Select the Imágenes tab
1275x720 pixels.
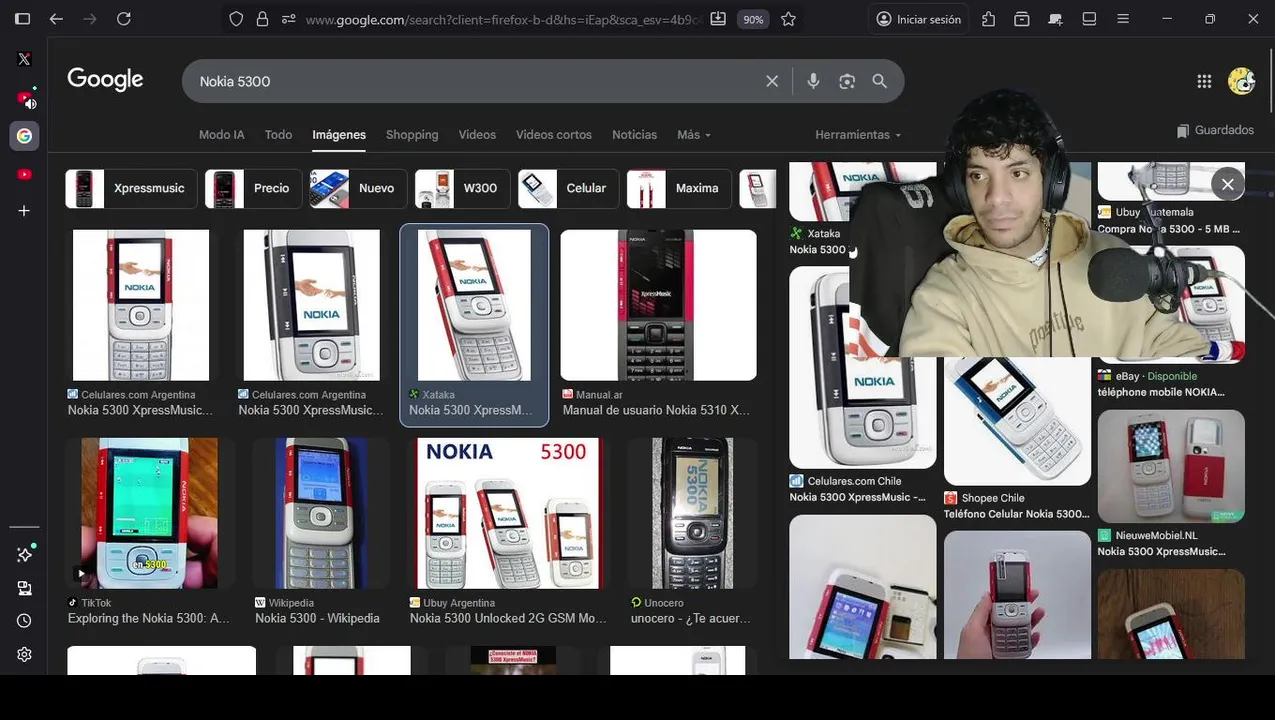pyautogui.click(x=339, y=134)
